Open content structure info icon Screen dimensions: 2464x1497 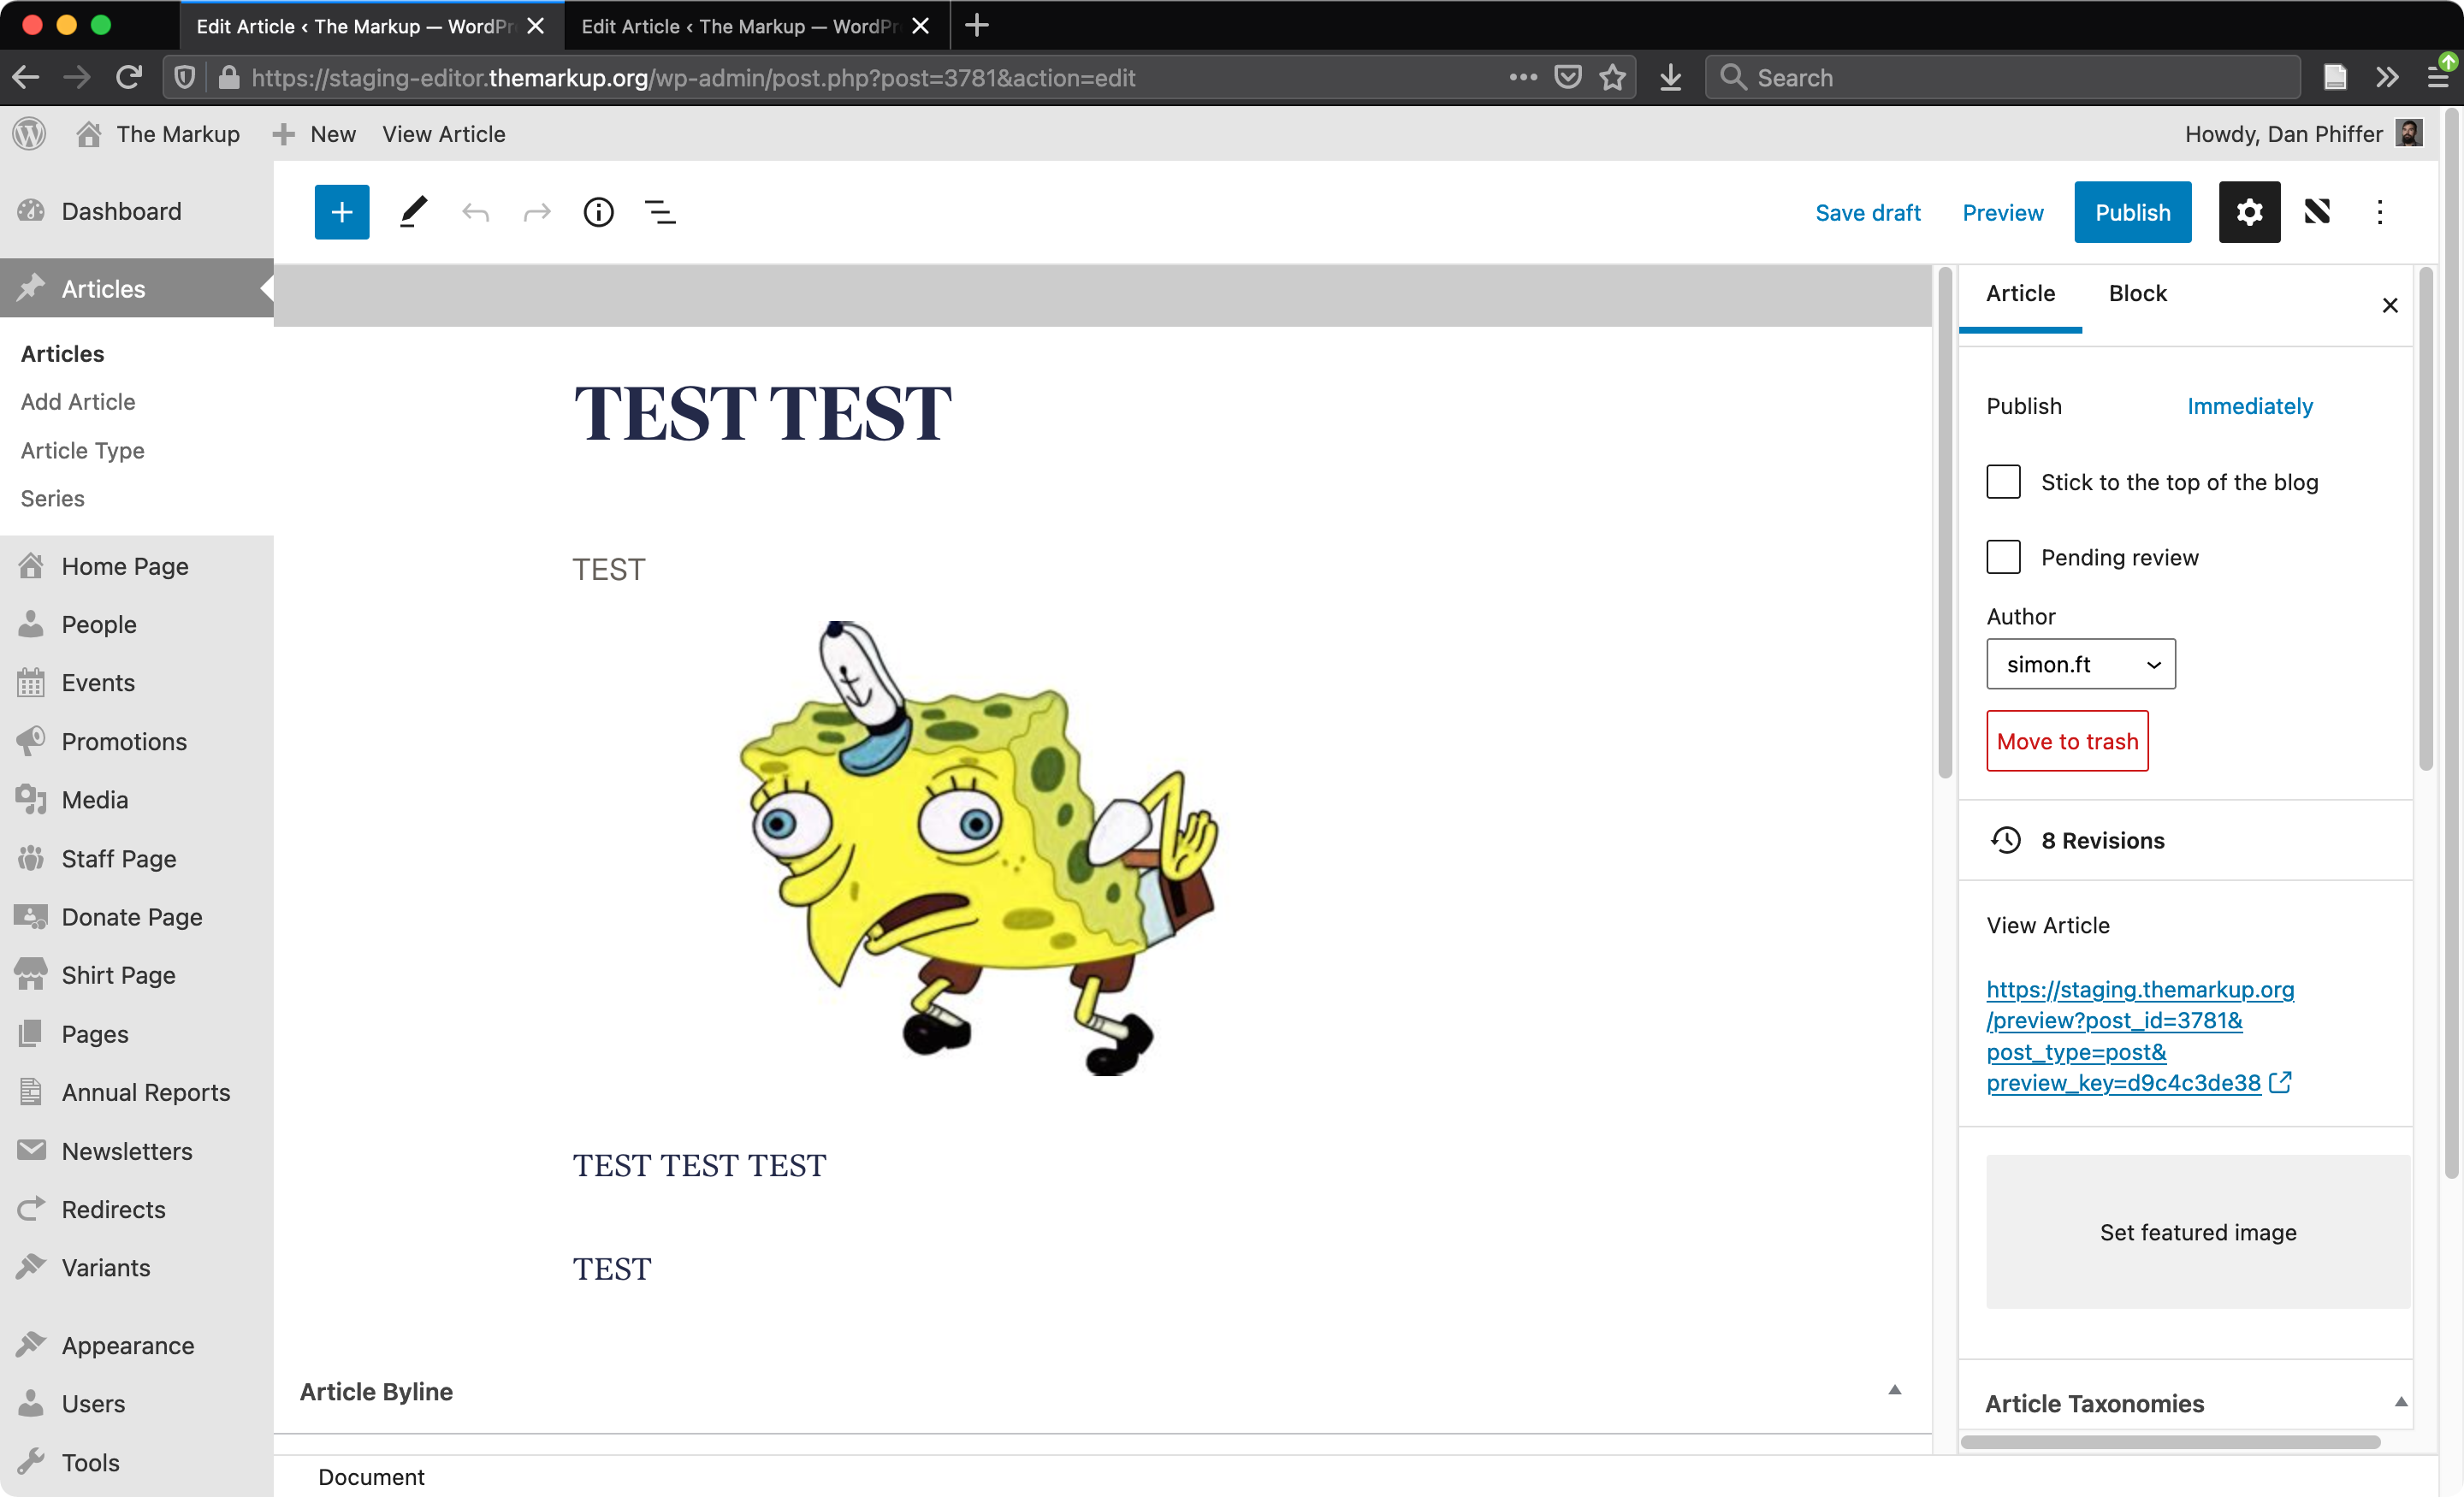(598, 212)
